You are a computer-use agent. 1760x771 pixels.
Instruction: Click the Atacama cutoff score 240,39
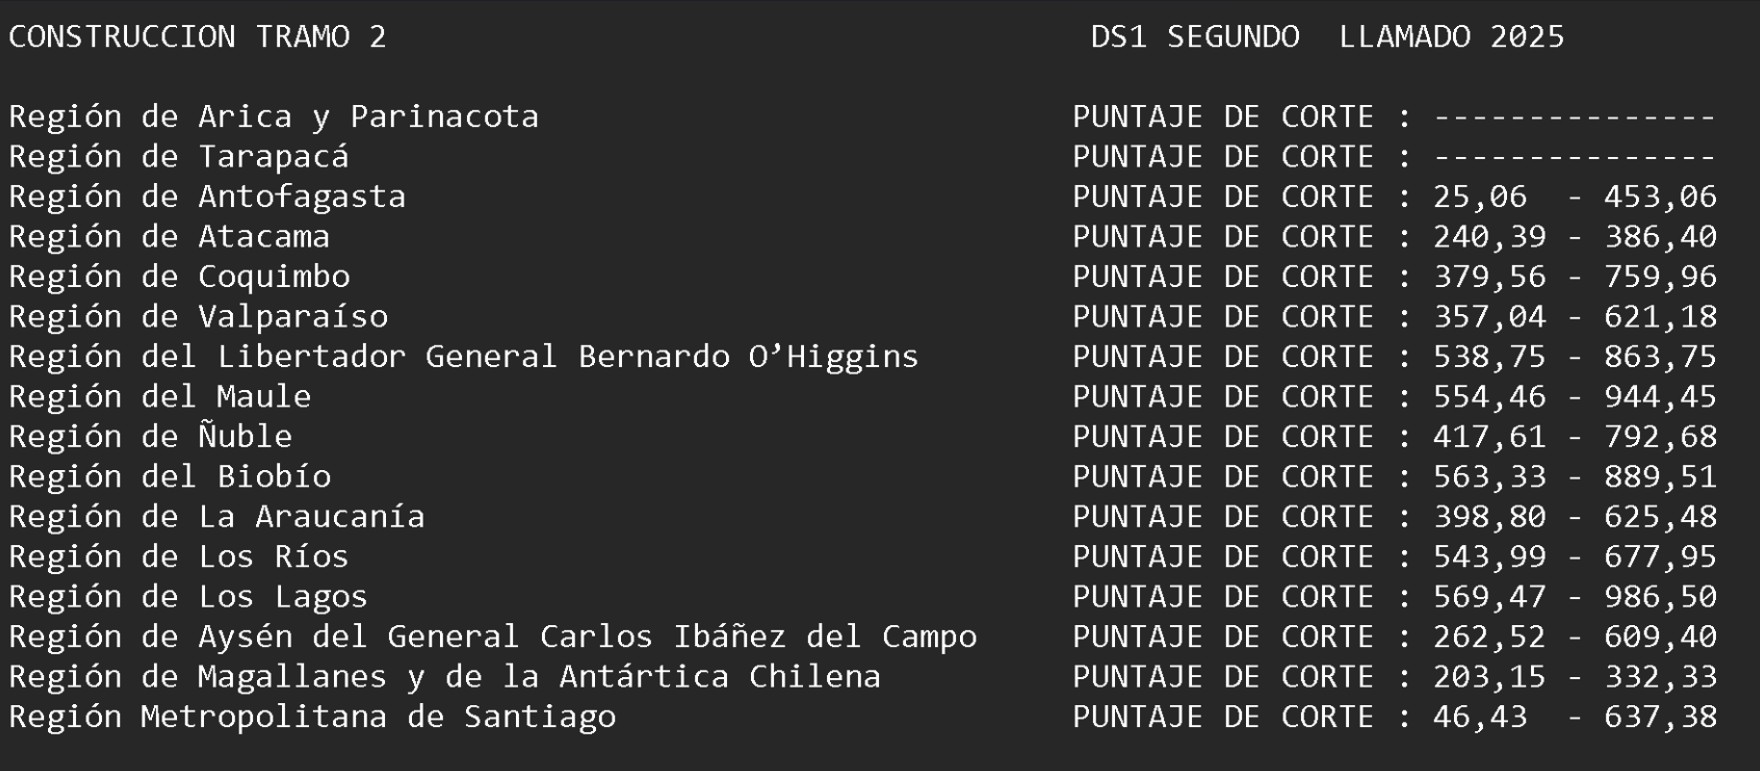[x=1489, y=237]
